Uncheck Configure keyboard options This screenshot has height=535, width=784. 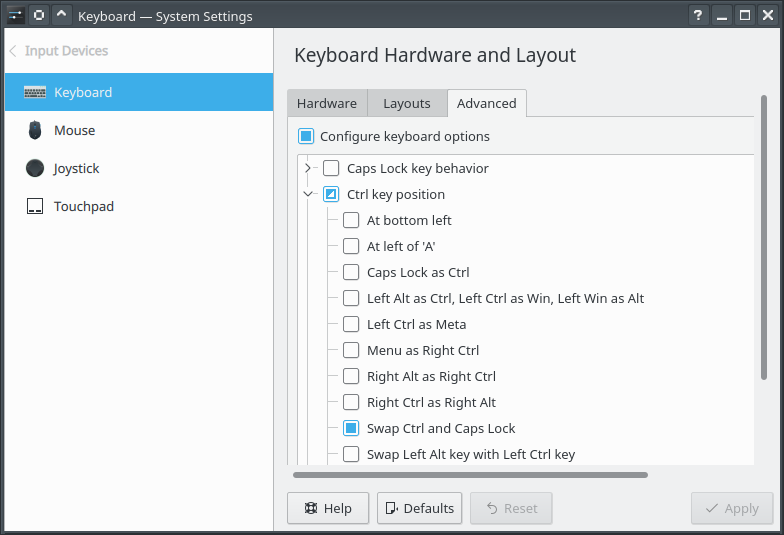click(306, 136)
